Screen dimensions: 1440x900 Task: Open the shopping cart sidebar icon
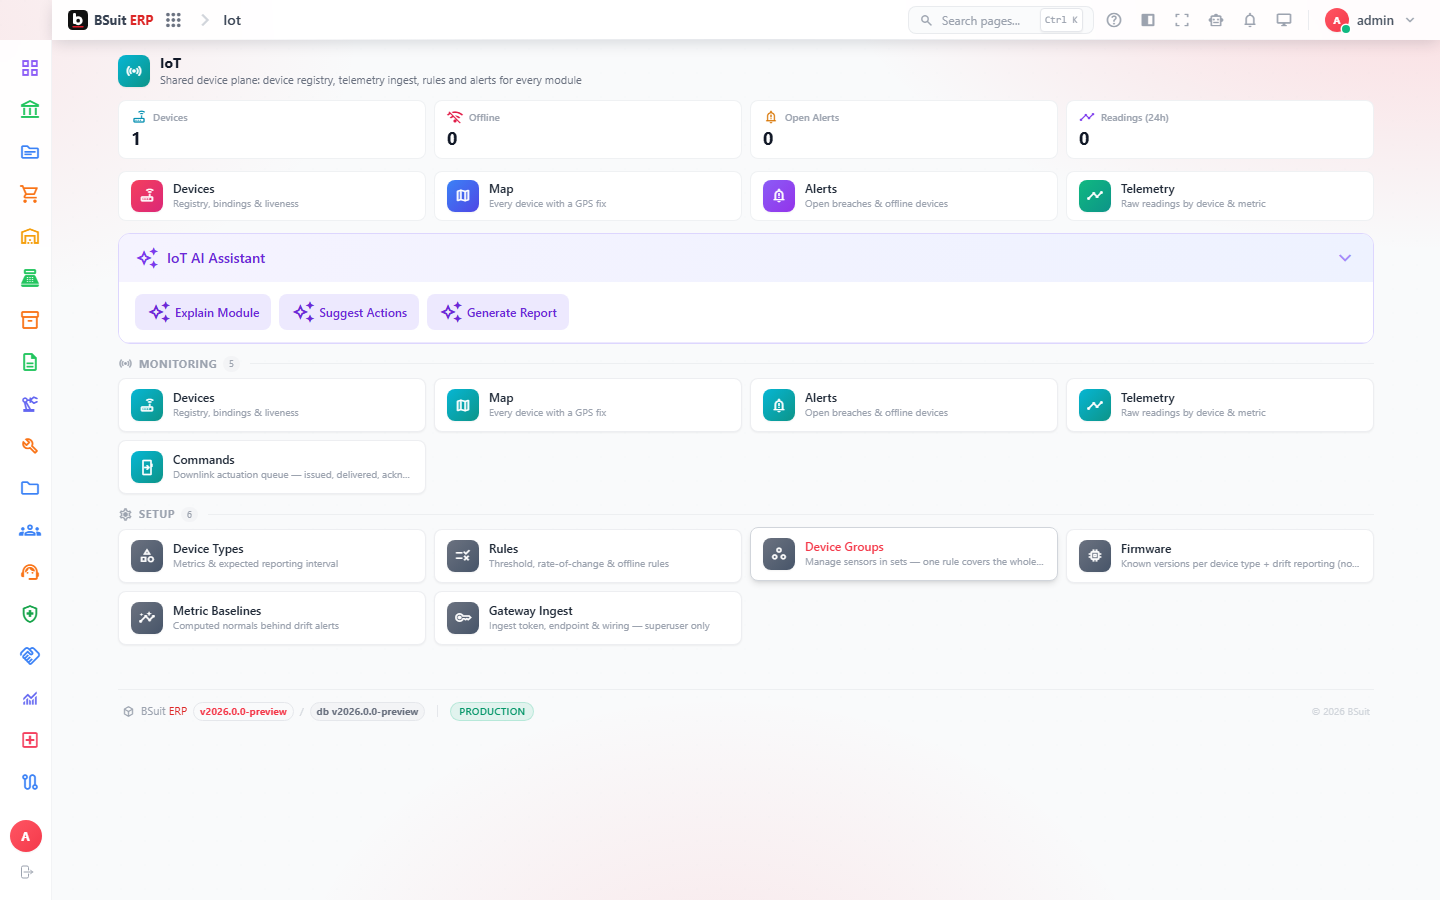pos(30,194)
